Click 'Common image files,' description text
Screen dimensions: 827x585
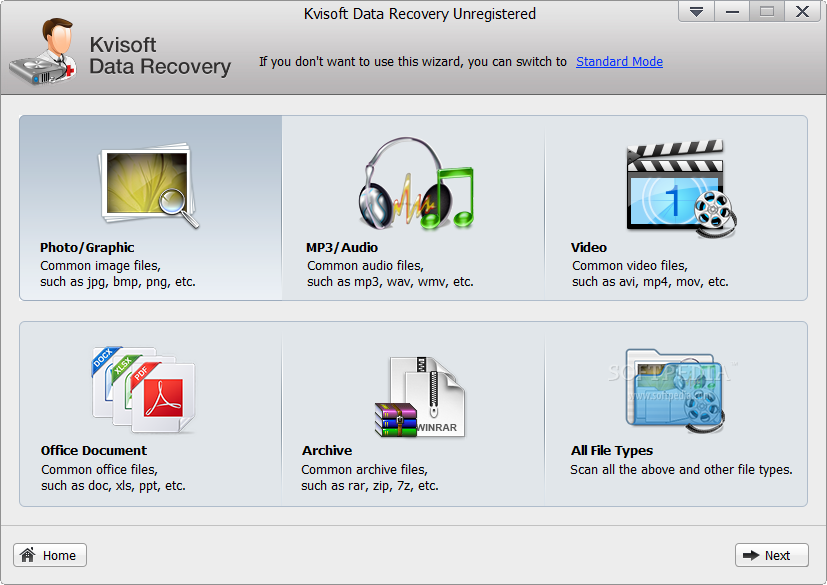(x=100, y=265)
